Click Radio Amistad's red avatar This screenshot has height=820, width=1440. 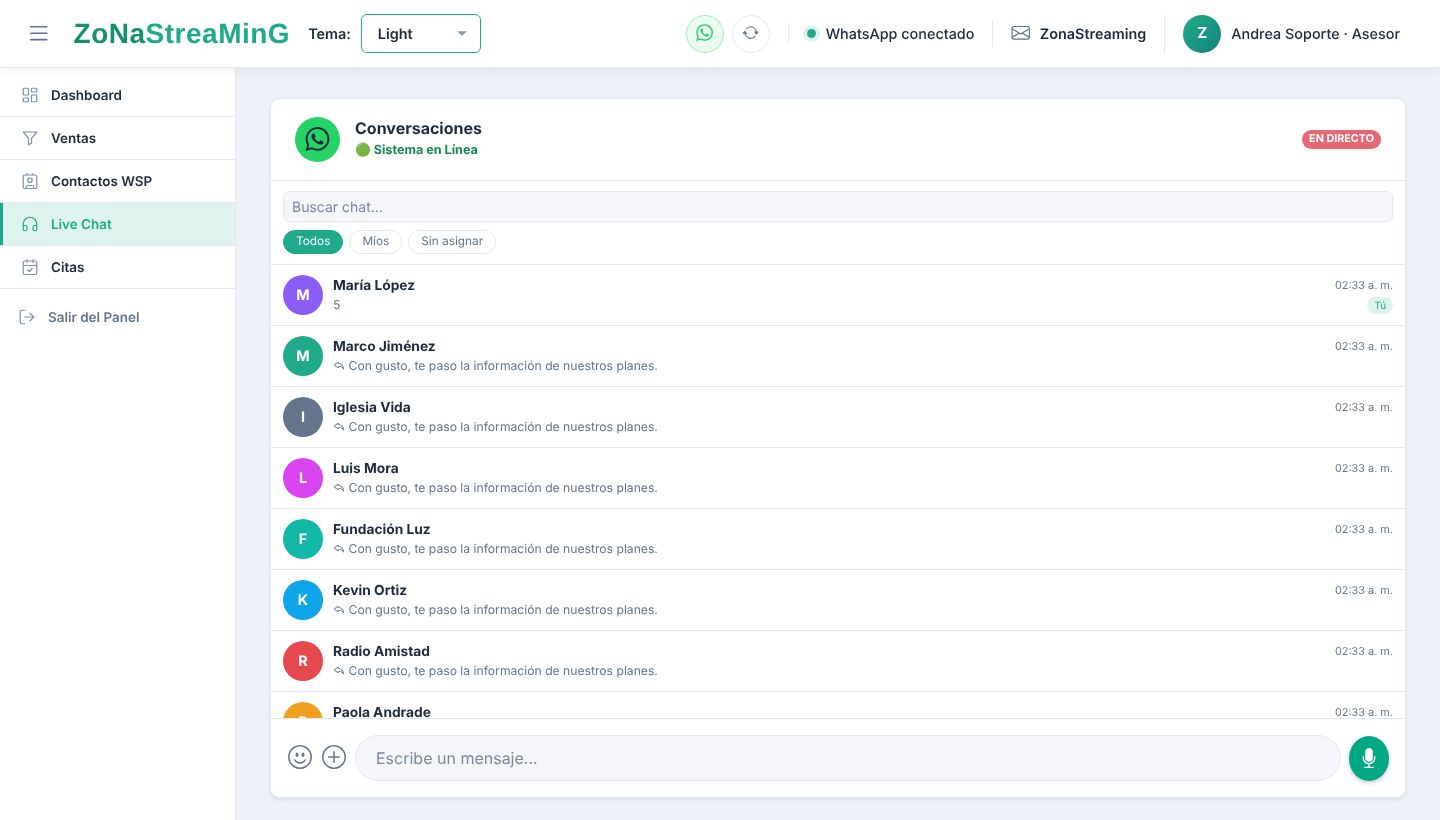click(x=303, y=661)
